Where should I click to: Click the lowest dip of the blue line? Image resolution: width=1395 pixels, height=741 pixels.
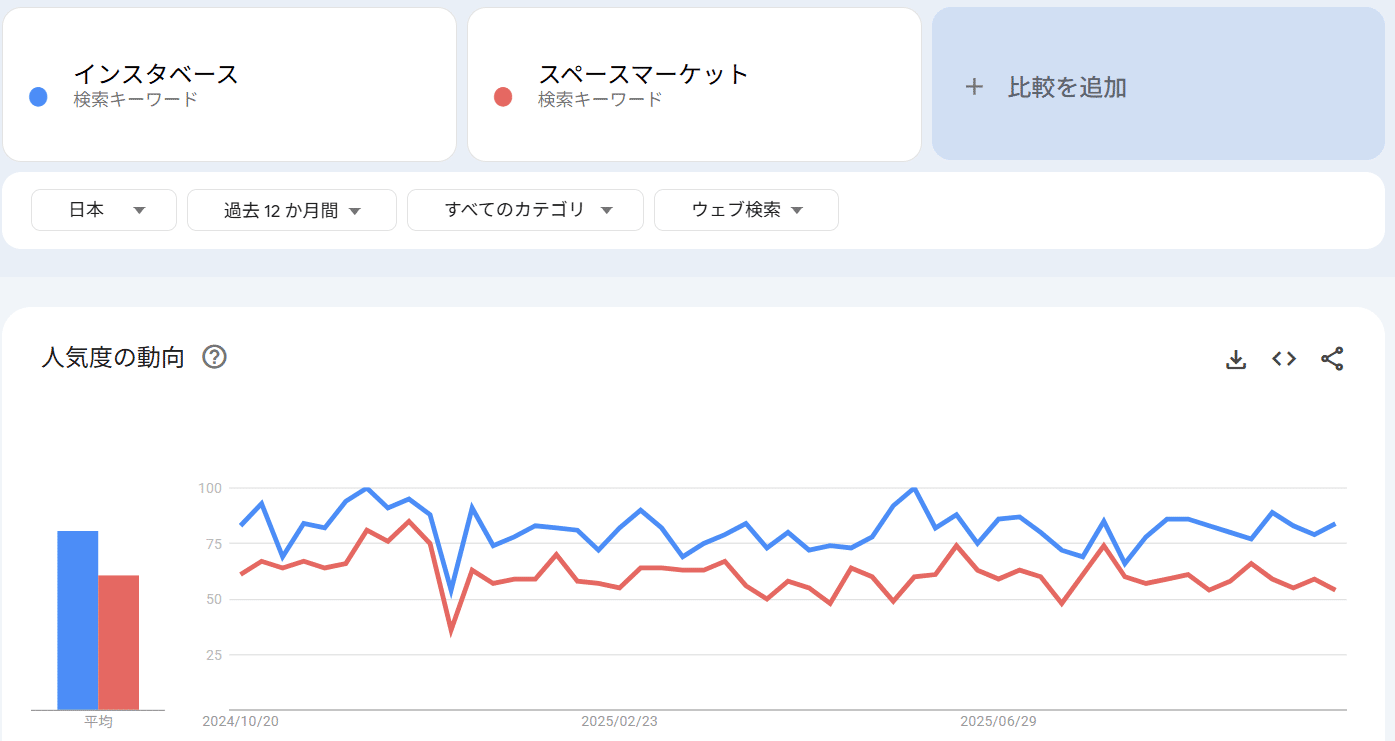click(x=451, y=592)
